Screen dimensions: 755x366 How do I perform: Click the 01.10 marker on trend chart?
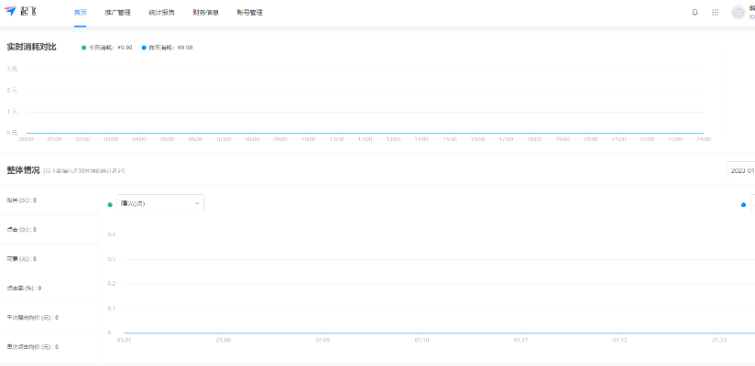click(422, 340)
